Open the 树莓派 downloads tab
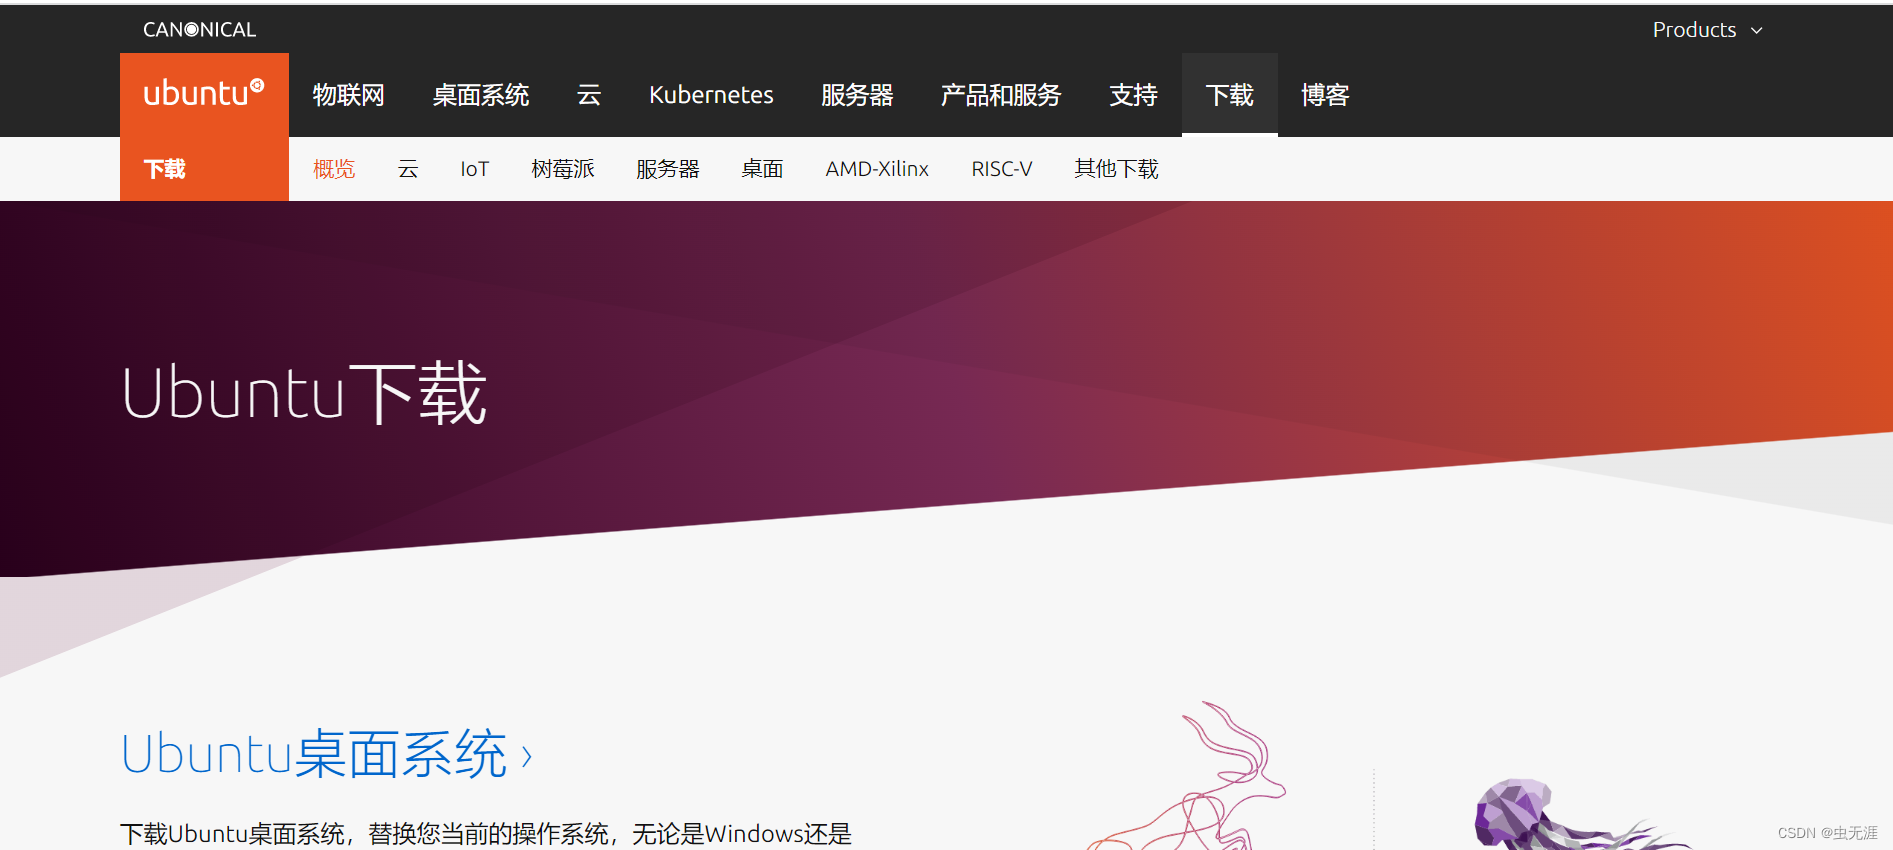This screenshot has height=850, width=1893. (563, 169)
